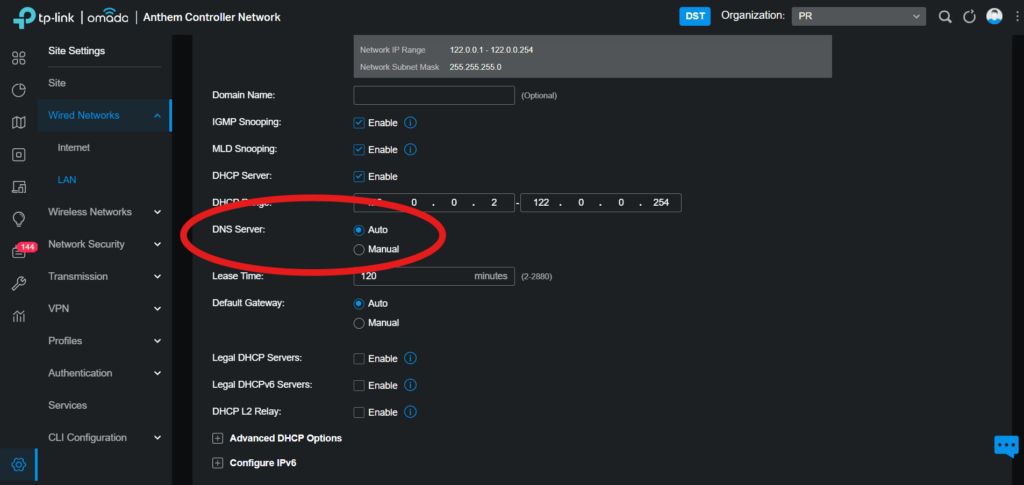Open the Map icon in left rail
The image size is (1024, 485).
pyautogui.click(x=18, y=123)
